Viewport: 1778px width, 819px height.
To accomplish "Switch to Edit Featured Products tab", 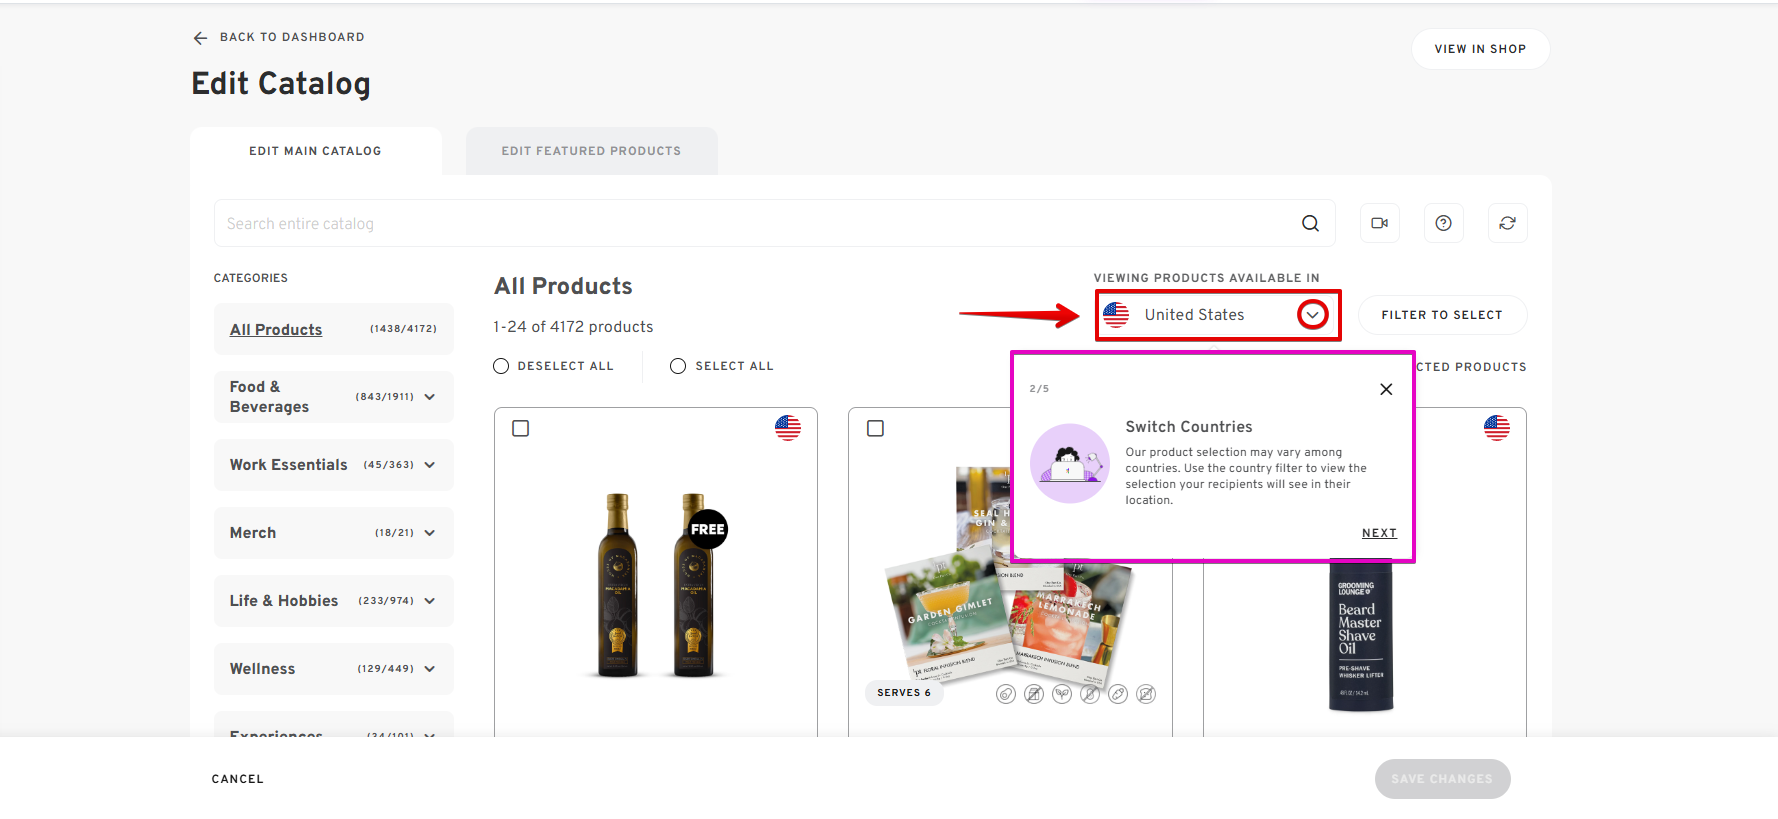I will [591, 151].
